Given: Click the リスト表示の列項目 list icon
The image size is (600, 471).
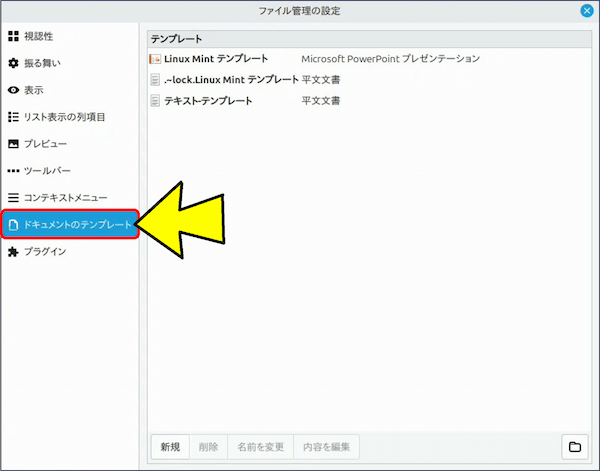Looking at the screenshot, I should pyautogui.click(x=13, y=117).
